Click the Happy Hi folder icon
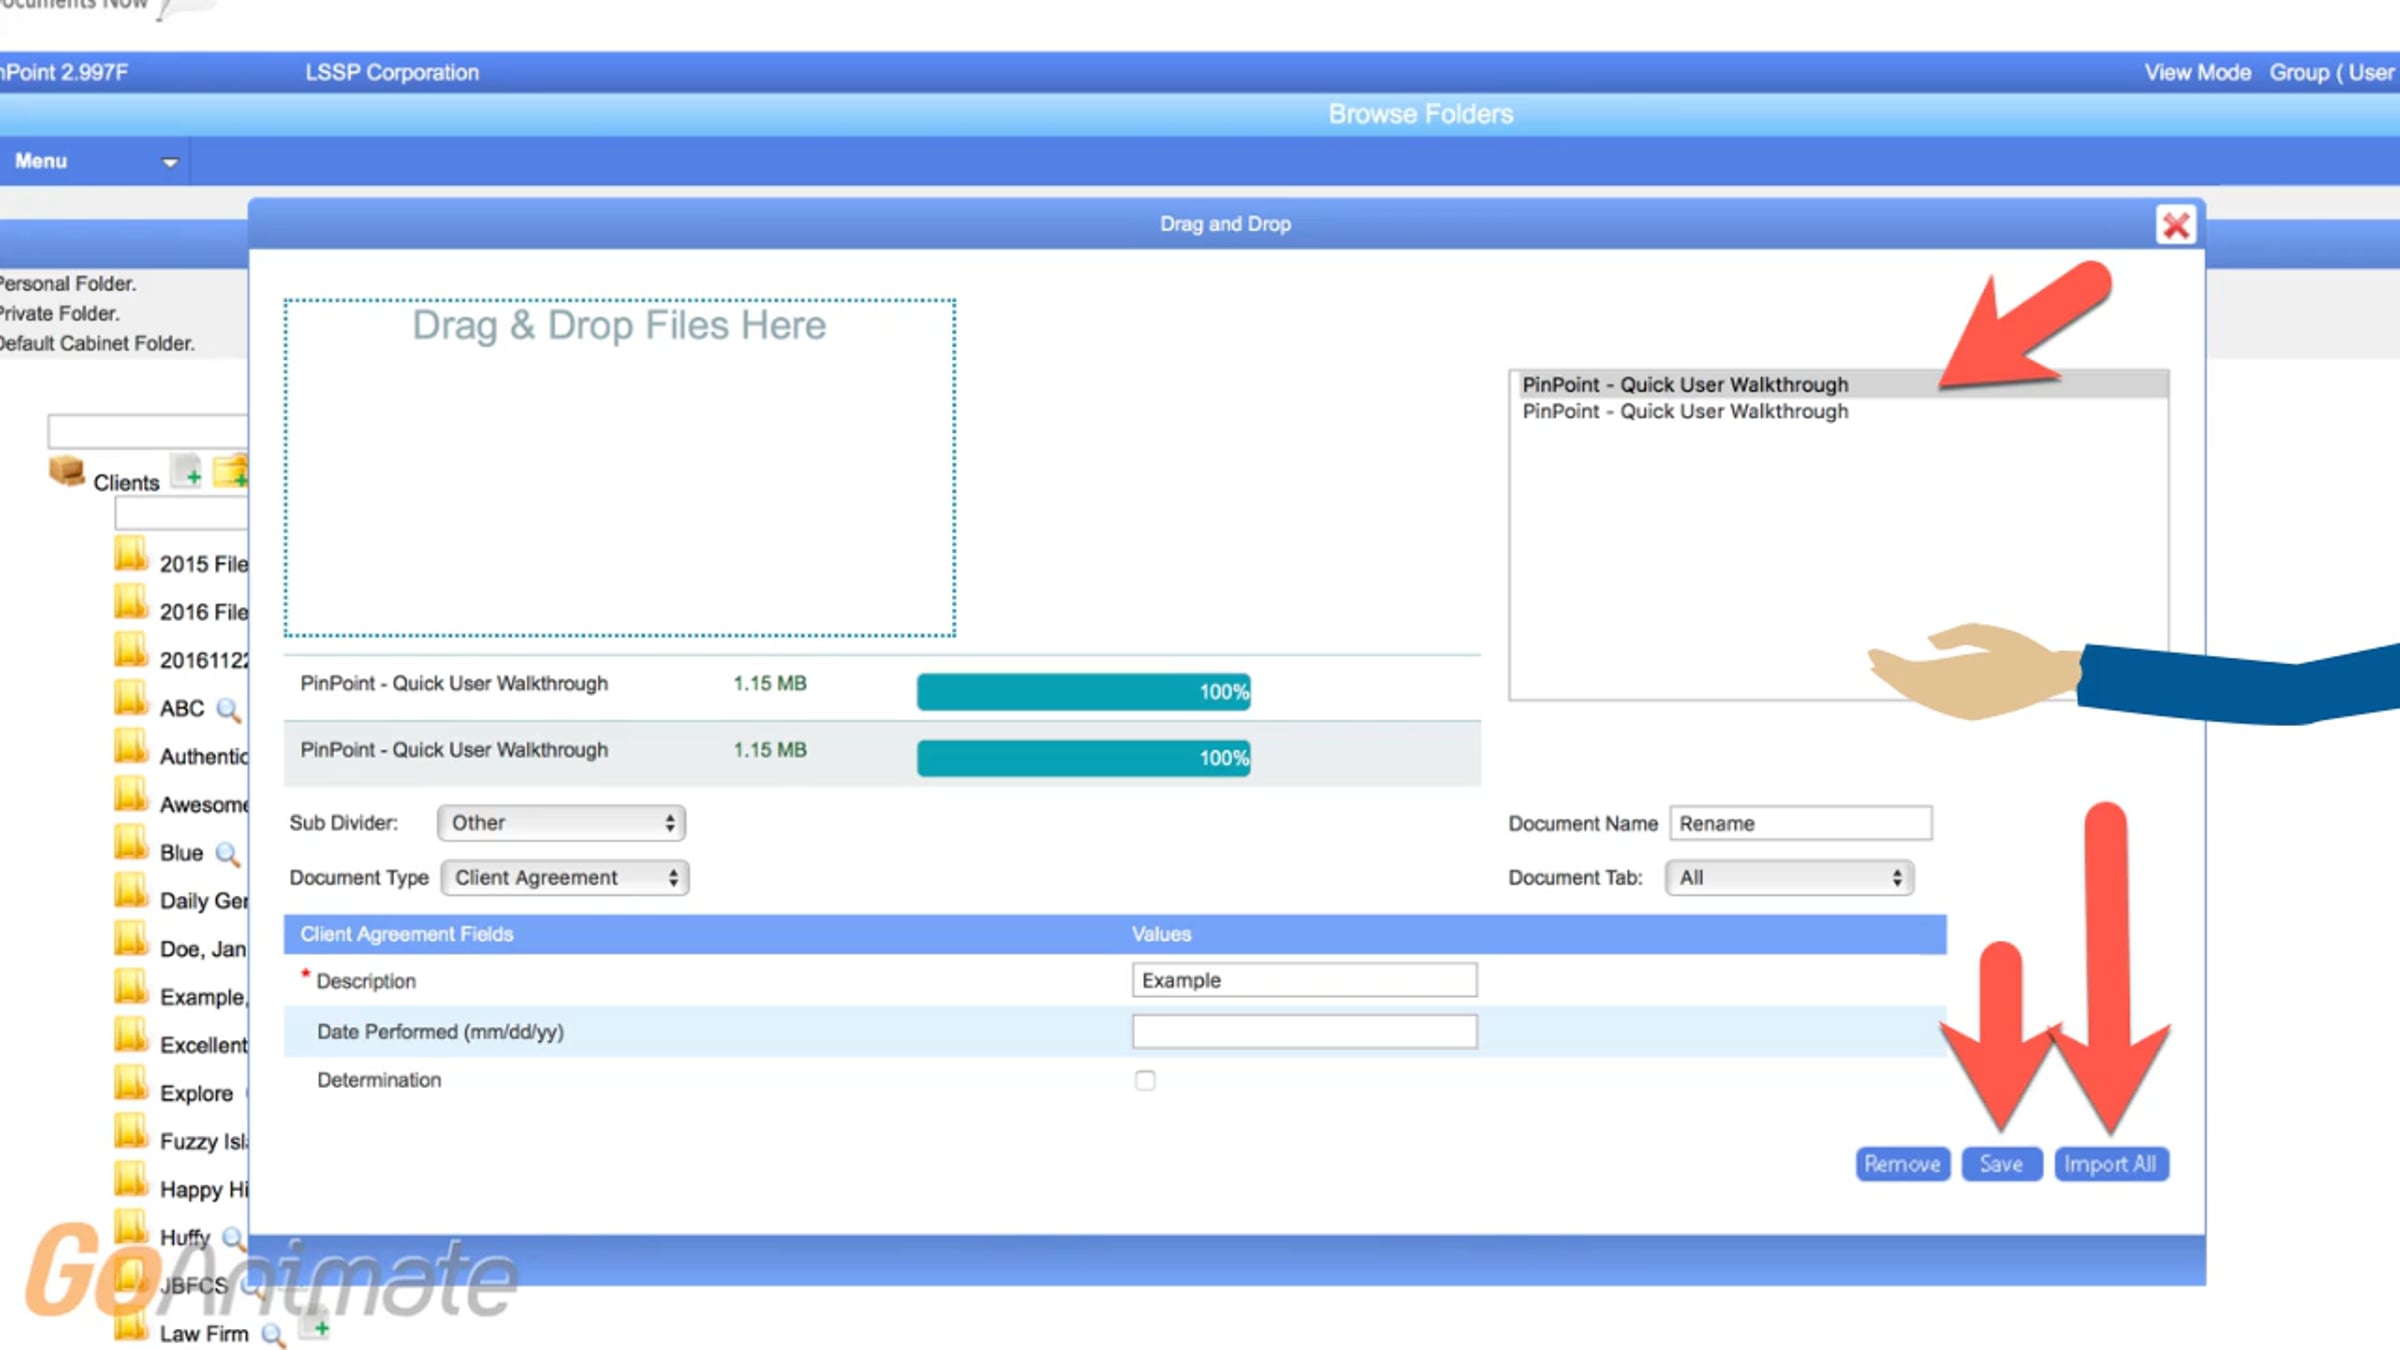The image size is (2400, 1350). (130, 1180)
